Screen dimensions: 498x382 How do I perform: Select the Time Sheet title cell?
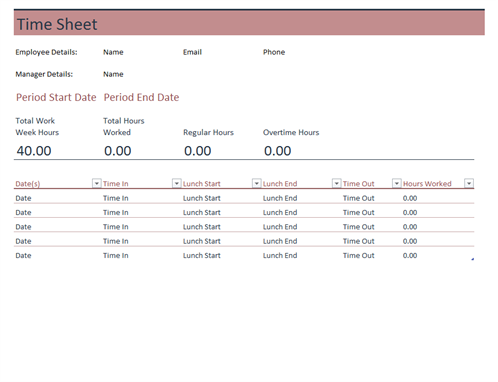tap(57, 24)
